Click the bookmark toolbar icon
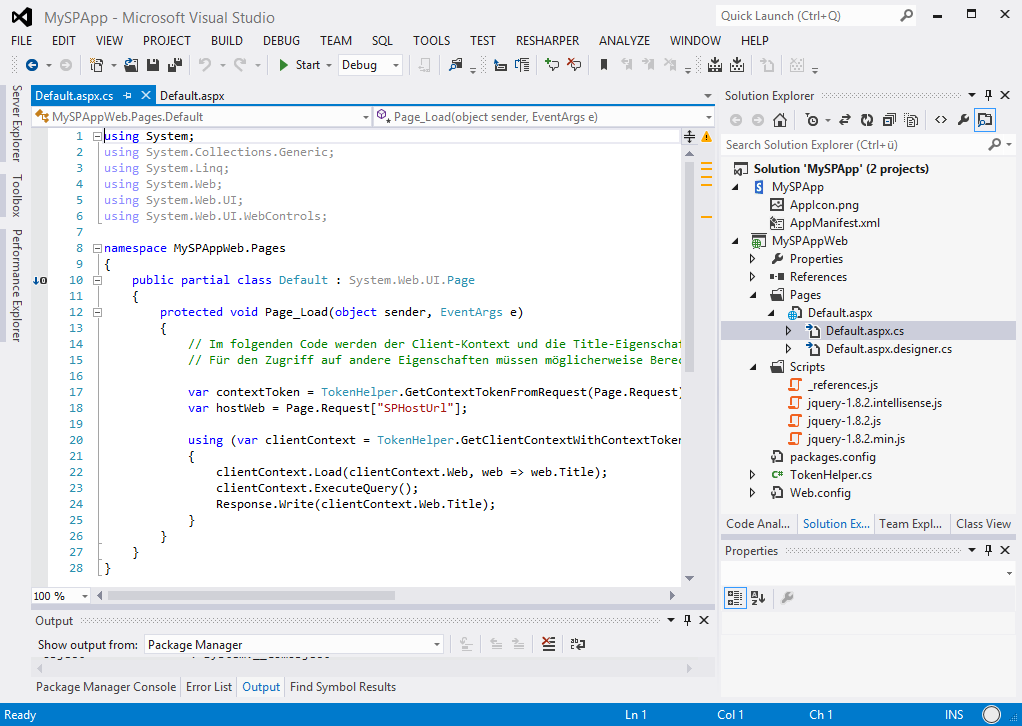 pyautogui.click(x=604, y=65)
